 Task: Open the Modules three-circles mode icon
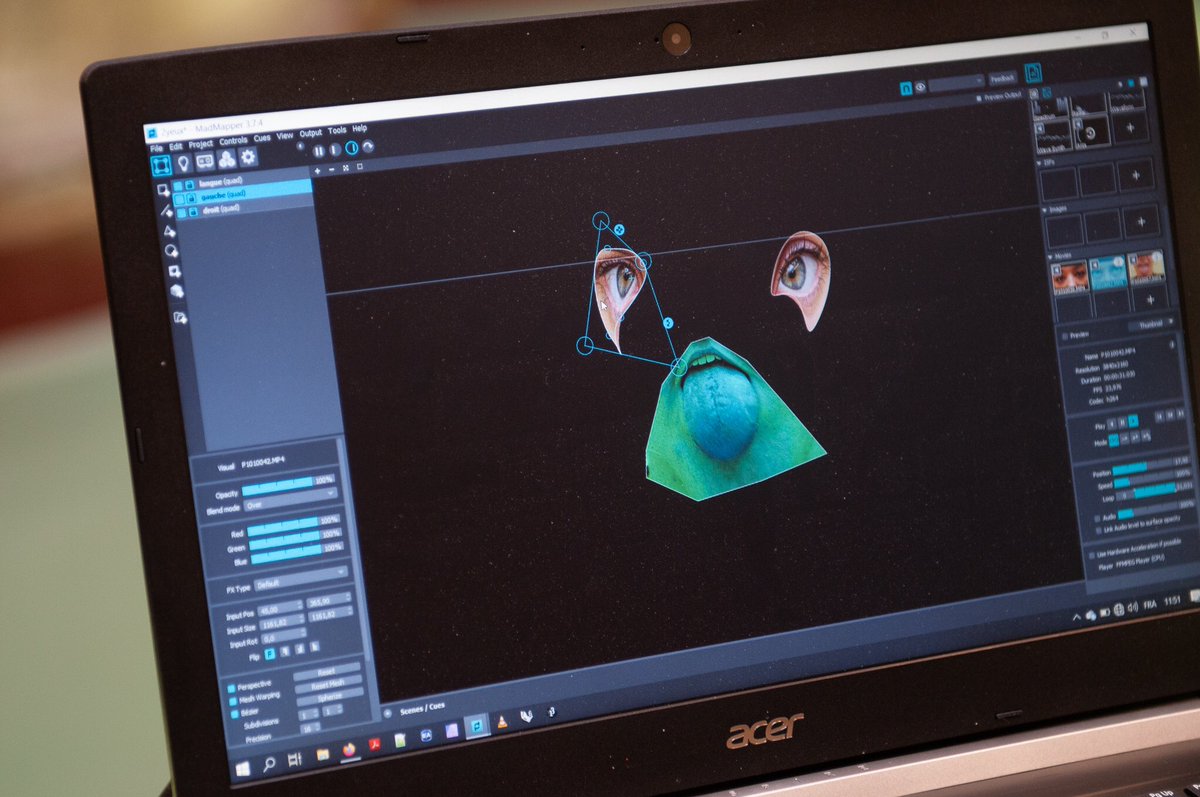pos(227,159)
